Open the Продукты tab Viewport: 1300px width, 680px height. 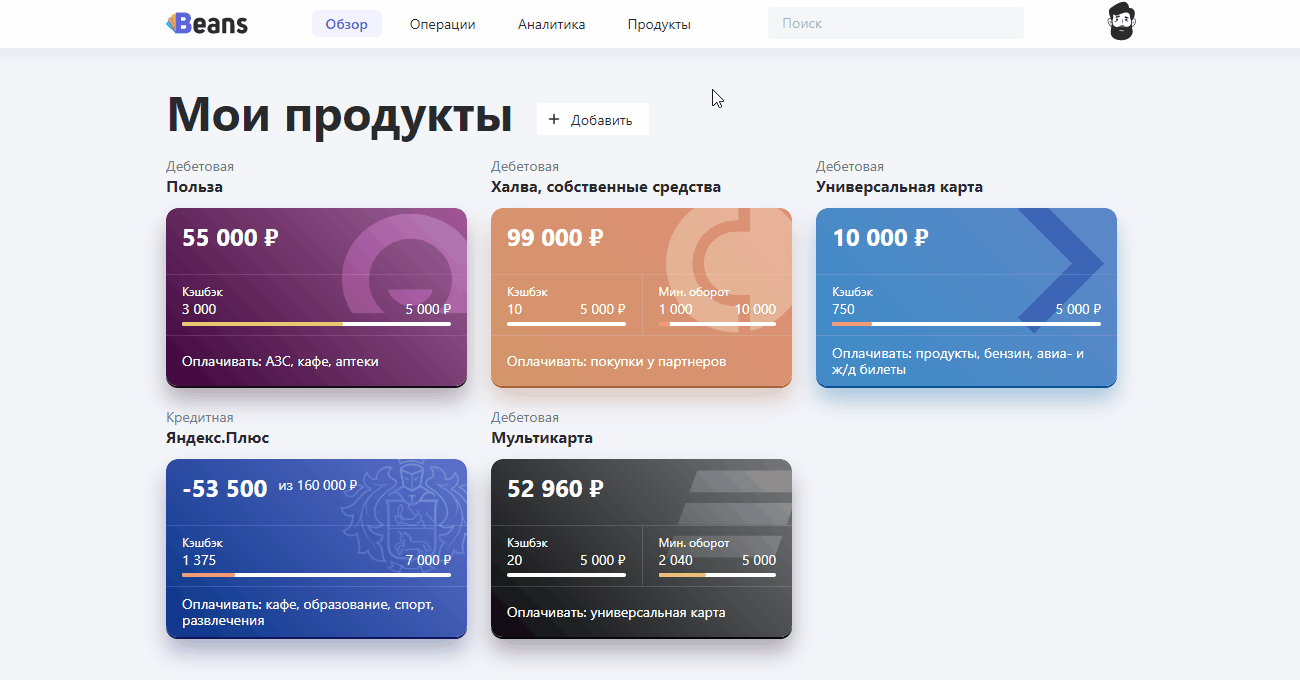click(x=659, y=24)
